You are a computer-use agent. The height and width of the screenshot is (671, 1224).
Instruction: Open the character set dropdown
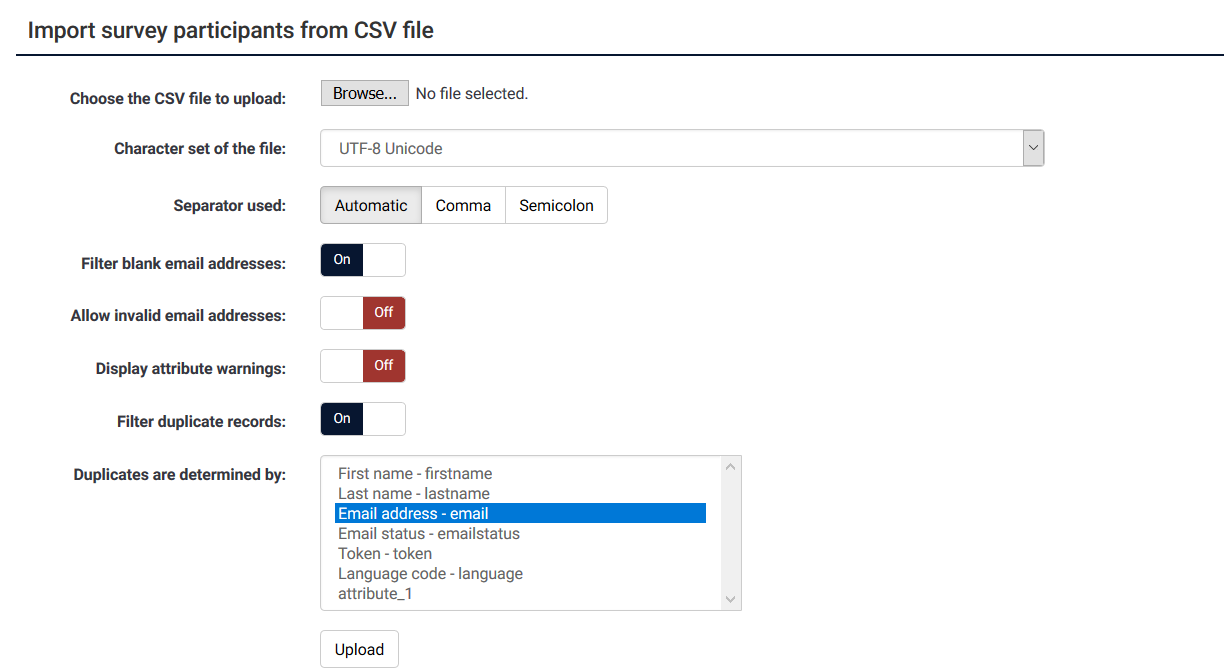(x=682, y=148)
